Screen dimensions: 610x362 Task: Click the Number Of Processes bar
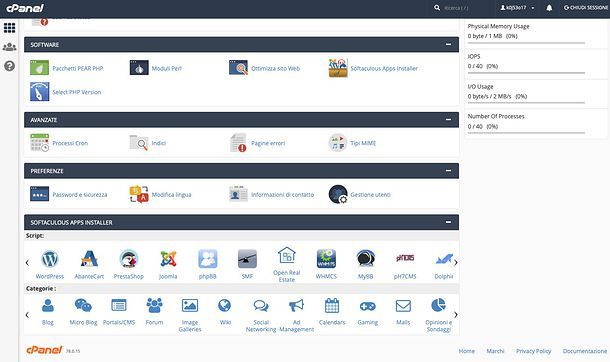[526, 133]
